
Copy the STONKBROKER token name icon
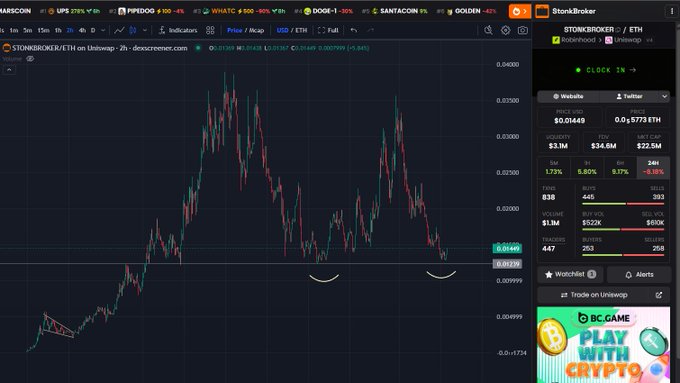tap(618, 30)
